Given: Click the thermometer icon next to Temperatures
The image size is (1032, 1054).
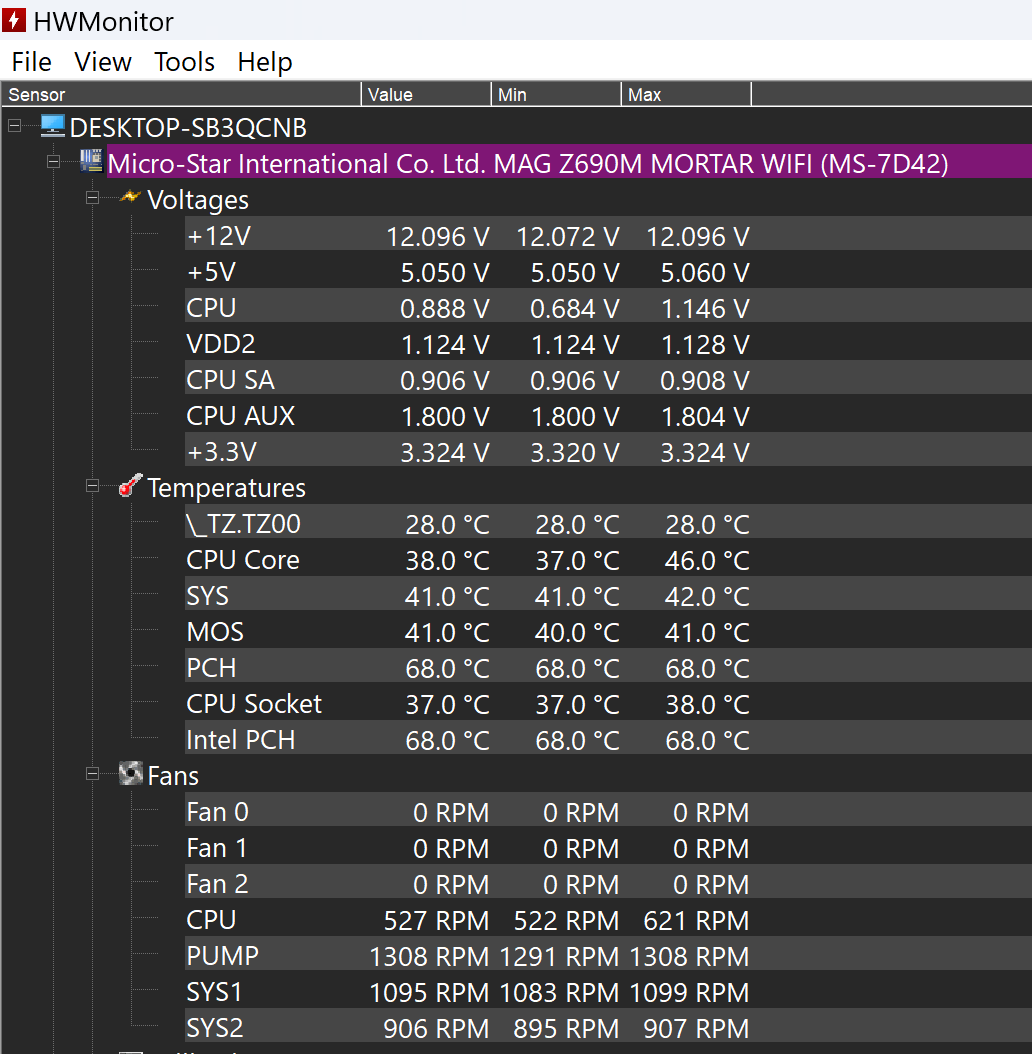Looking at the screenshot, I should pyautogui.click(x=130, y=485).
